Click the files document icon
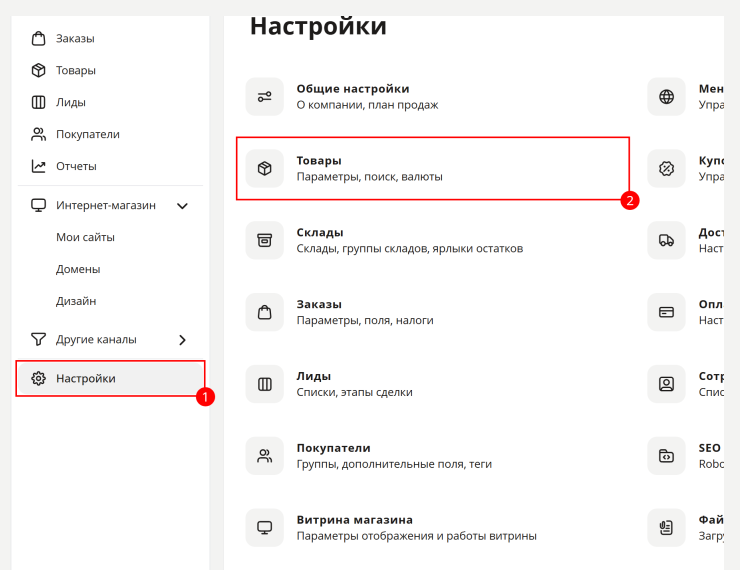This screenshot has width=740, height=570. click(x=666, y=528)
